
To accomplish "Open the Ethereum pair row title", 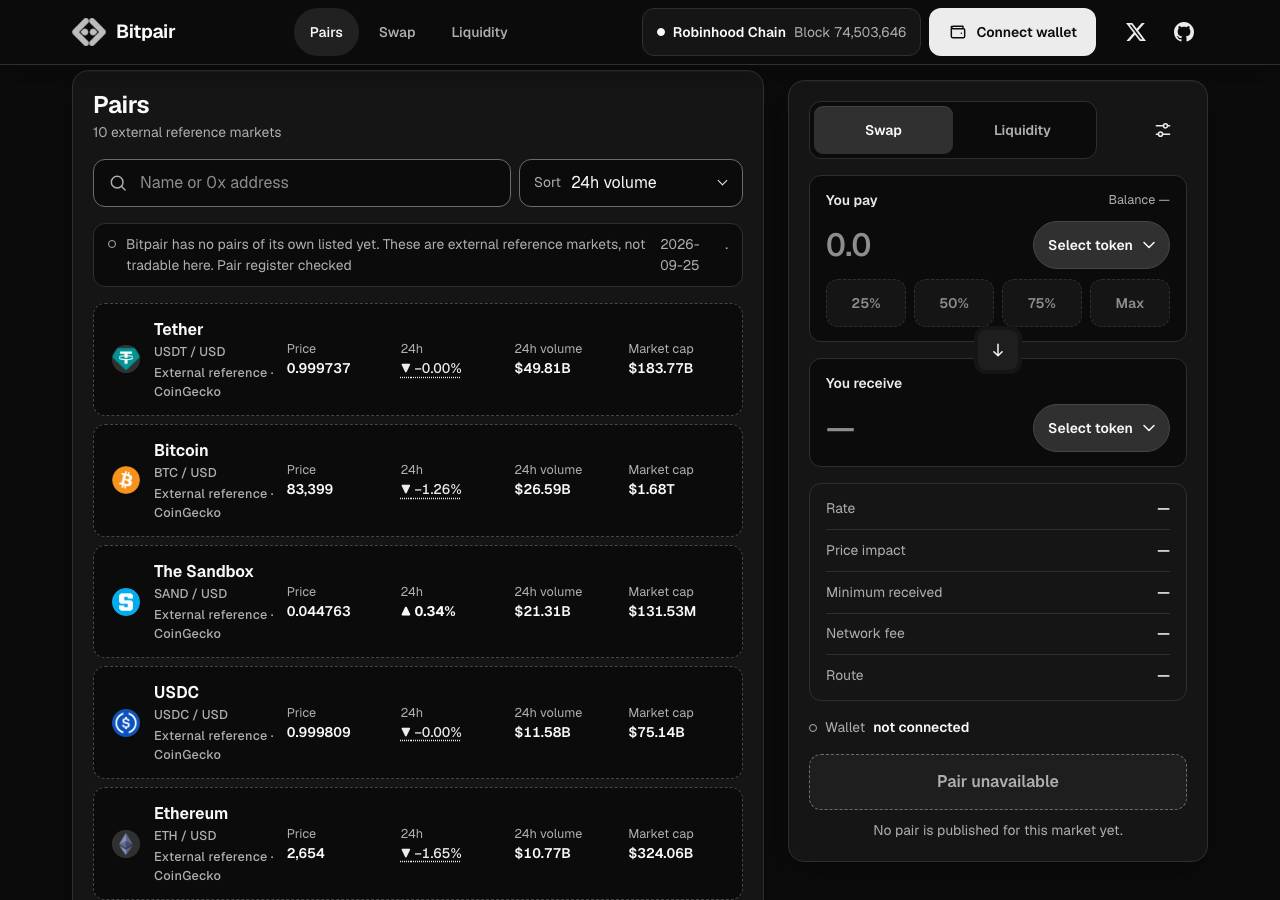I will [x=191, y=813].
